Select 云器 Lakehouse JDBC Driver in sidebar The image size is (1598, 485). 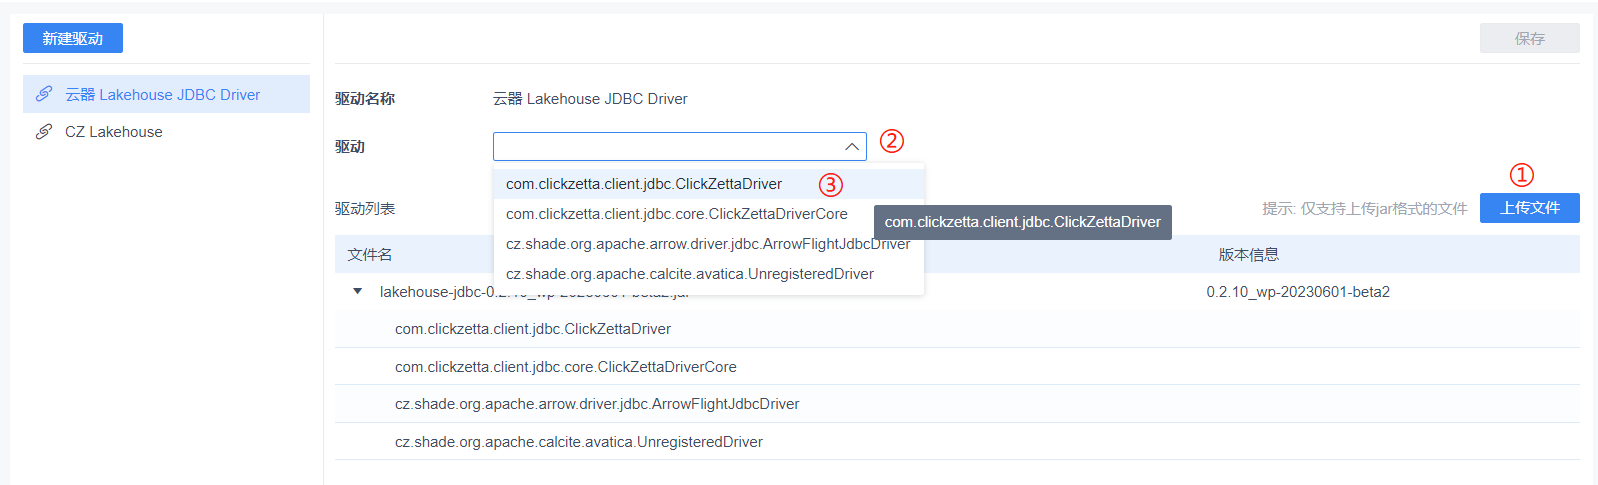point(163,95)
